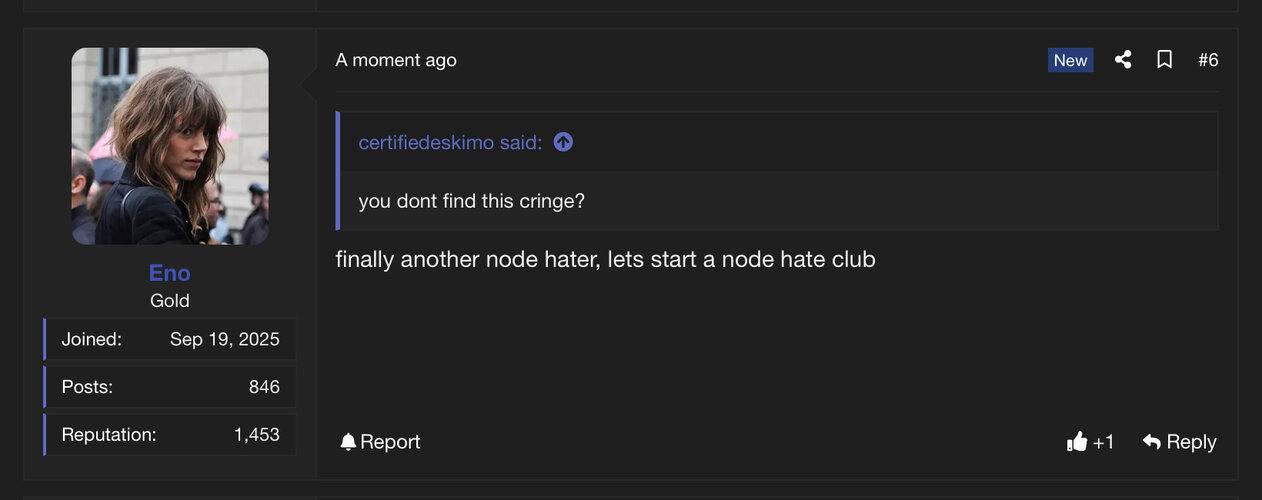This screenshot has width=1262, height=500.
Task: Click the up-arrow icon beside the quote author
Action: [563, 142]
